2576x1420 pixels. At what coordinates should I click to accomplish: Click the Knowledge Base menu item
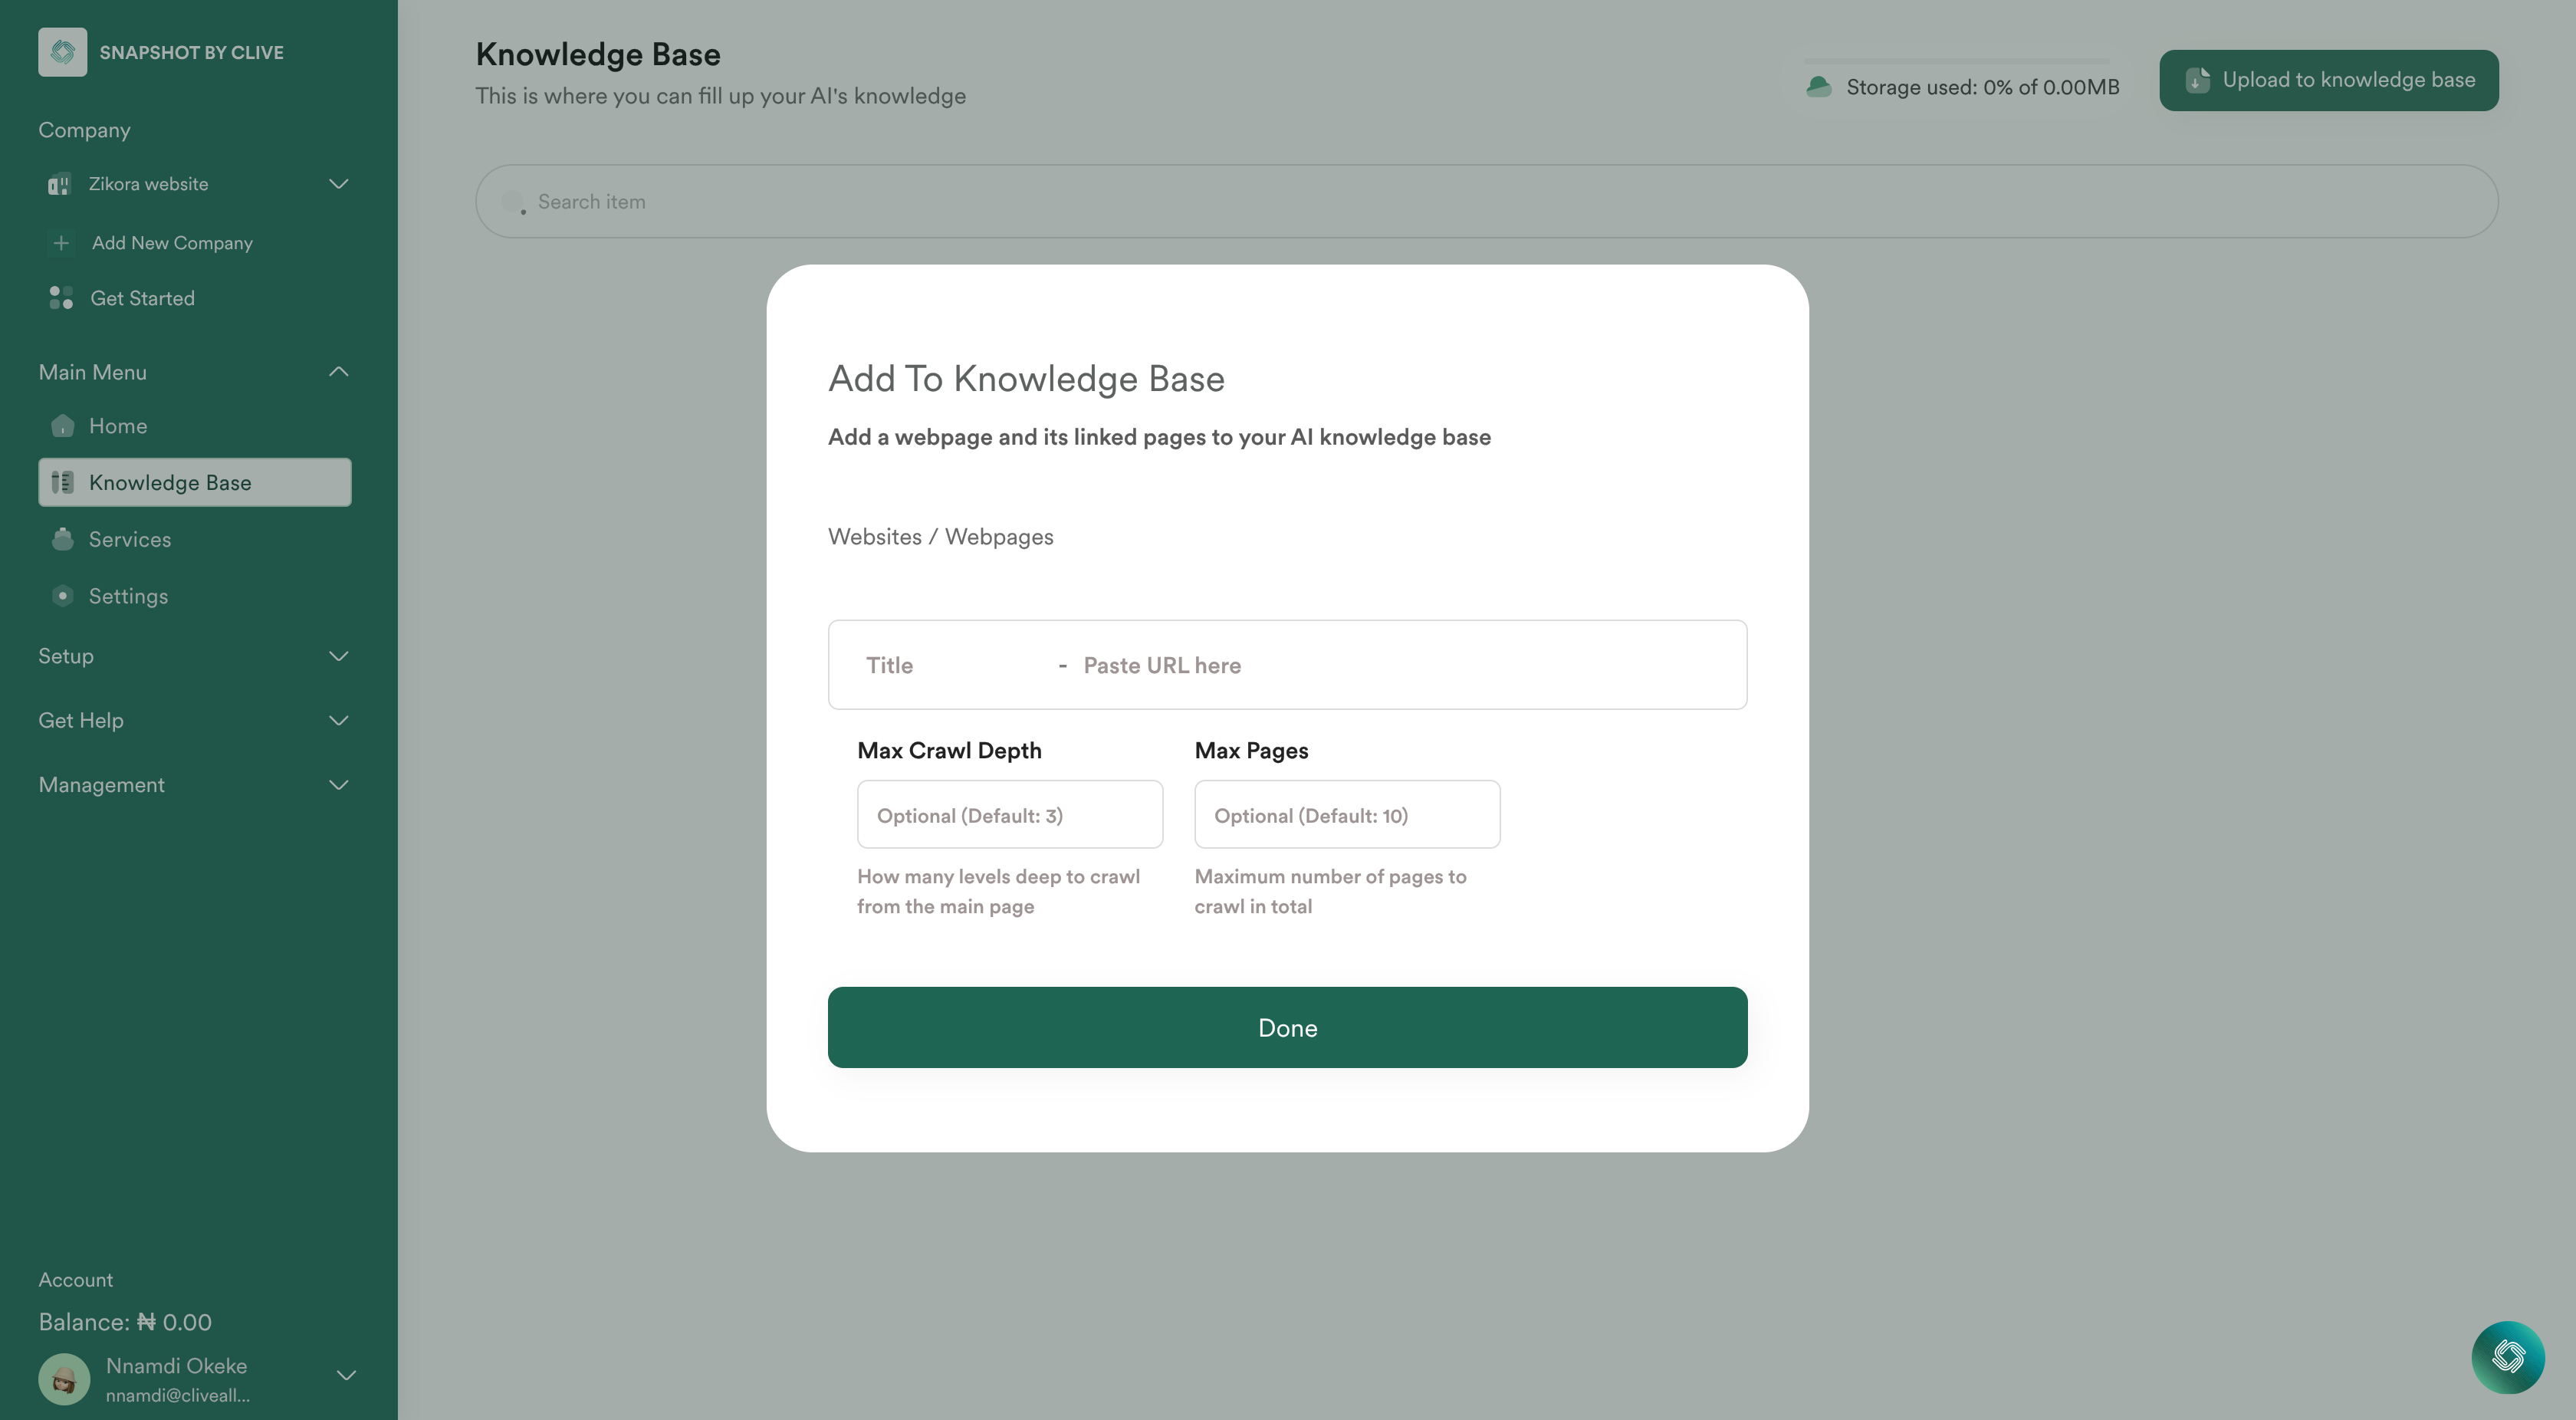point(194,481)
